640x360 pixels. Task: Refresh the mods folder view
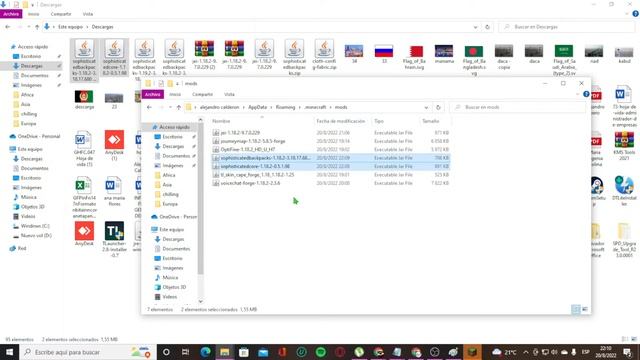click(x=438, y=107)
